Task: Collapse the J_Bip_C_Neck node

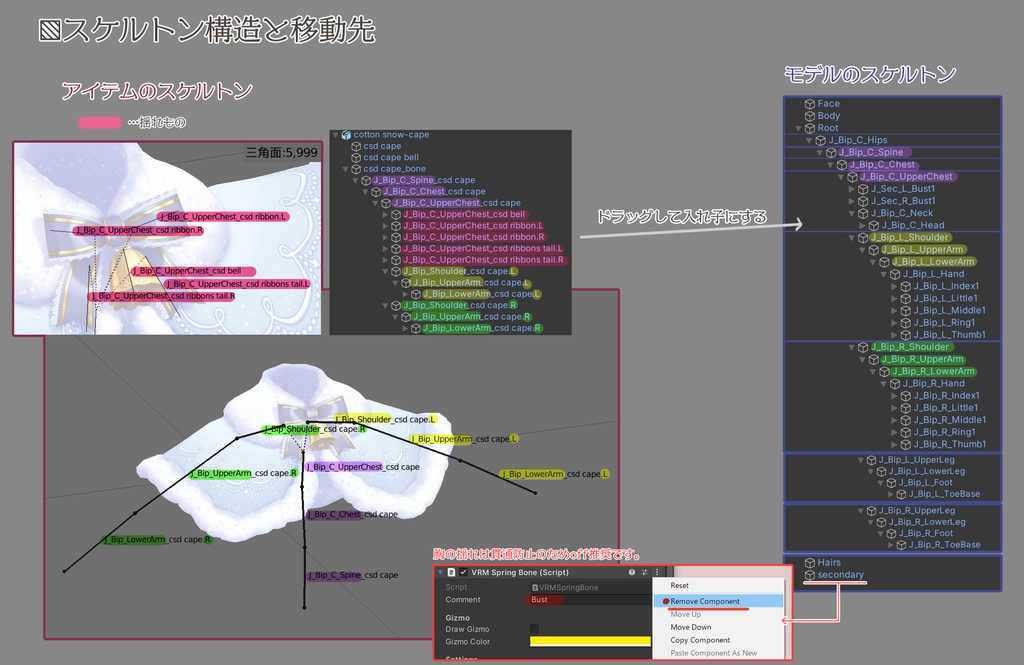Action: click(x=852, y=214)
